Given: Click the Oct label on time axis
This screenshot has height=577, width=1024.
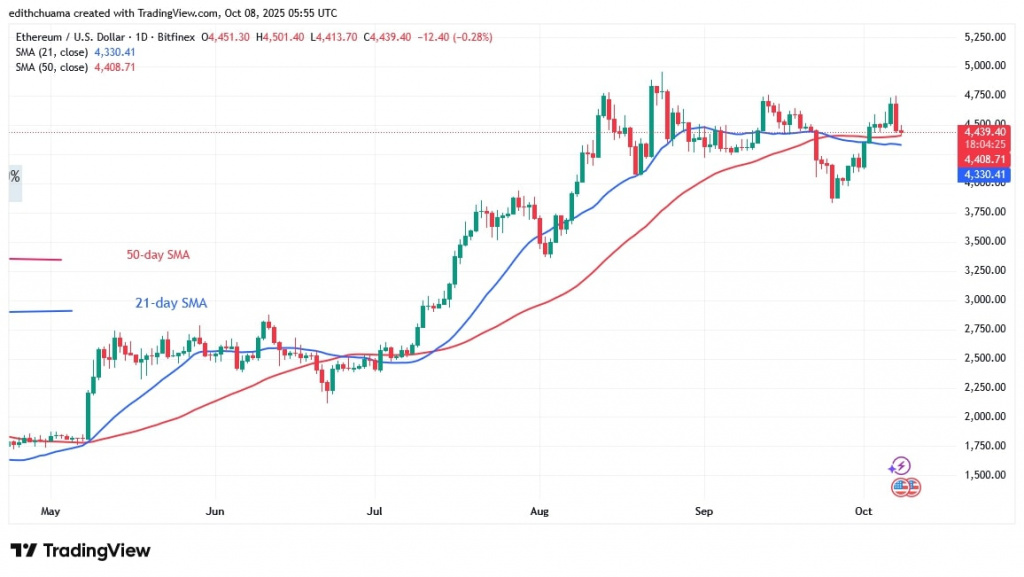Looking at the screenshot, I should point(864,511).
